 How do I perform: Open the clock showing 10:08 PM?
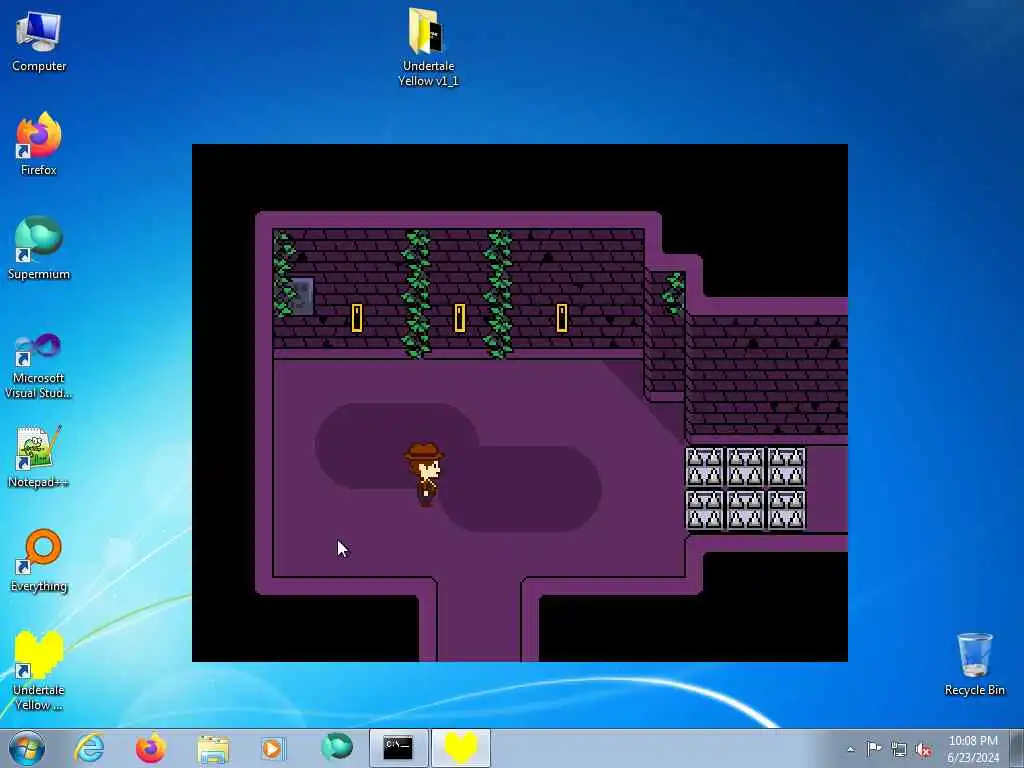973,749
